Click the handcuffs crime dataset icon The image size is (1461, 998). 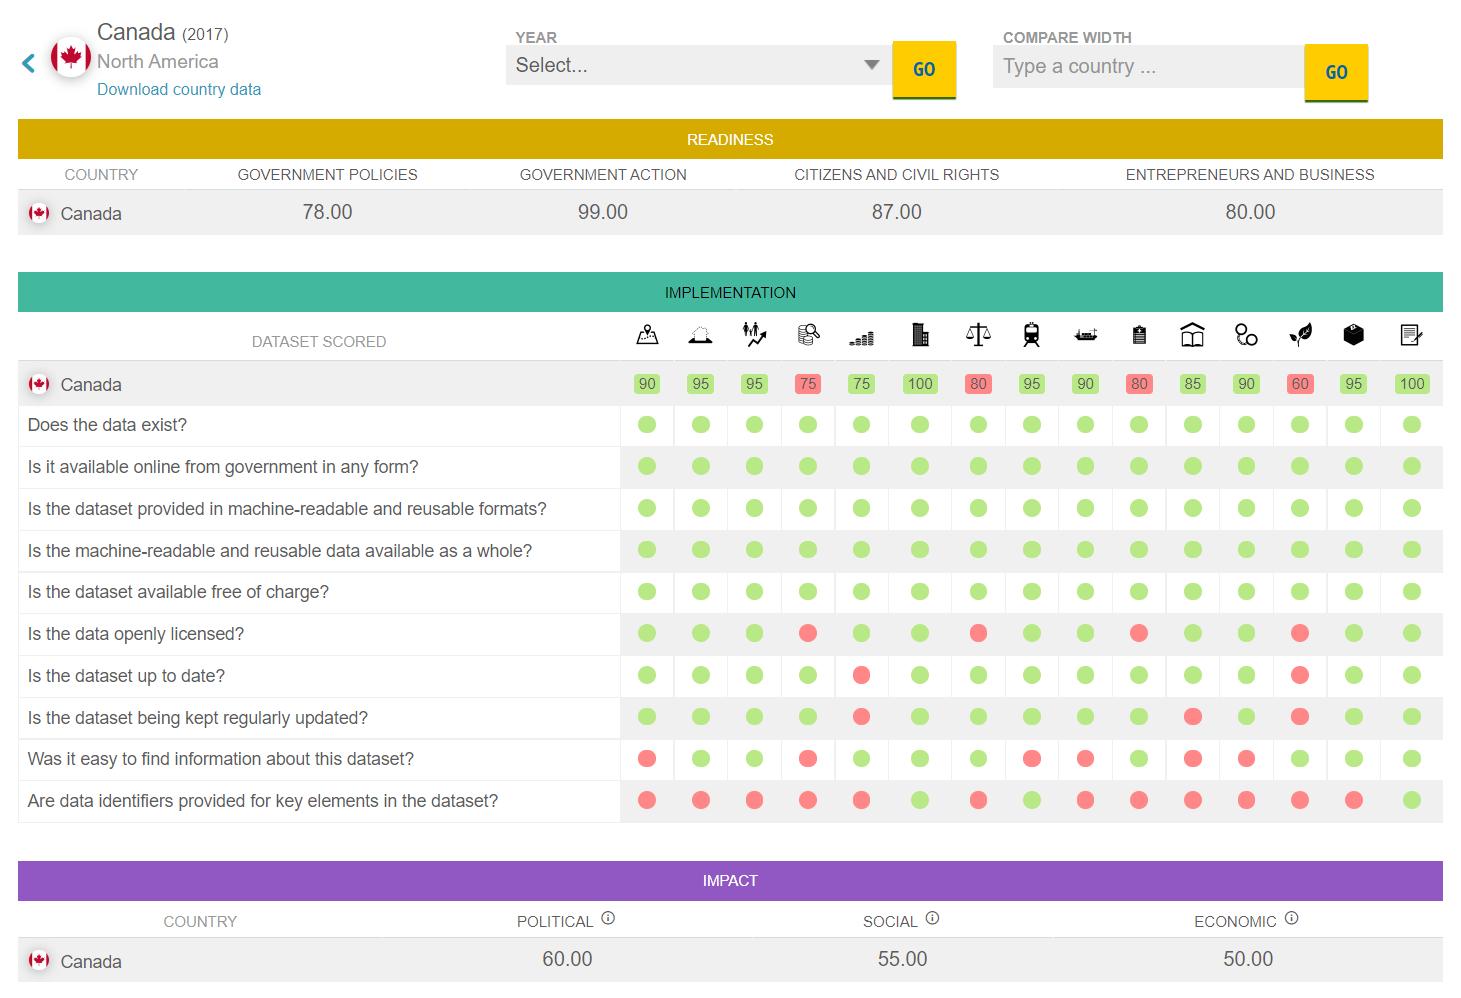click(1246, 335)
